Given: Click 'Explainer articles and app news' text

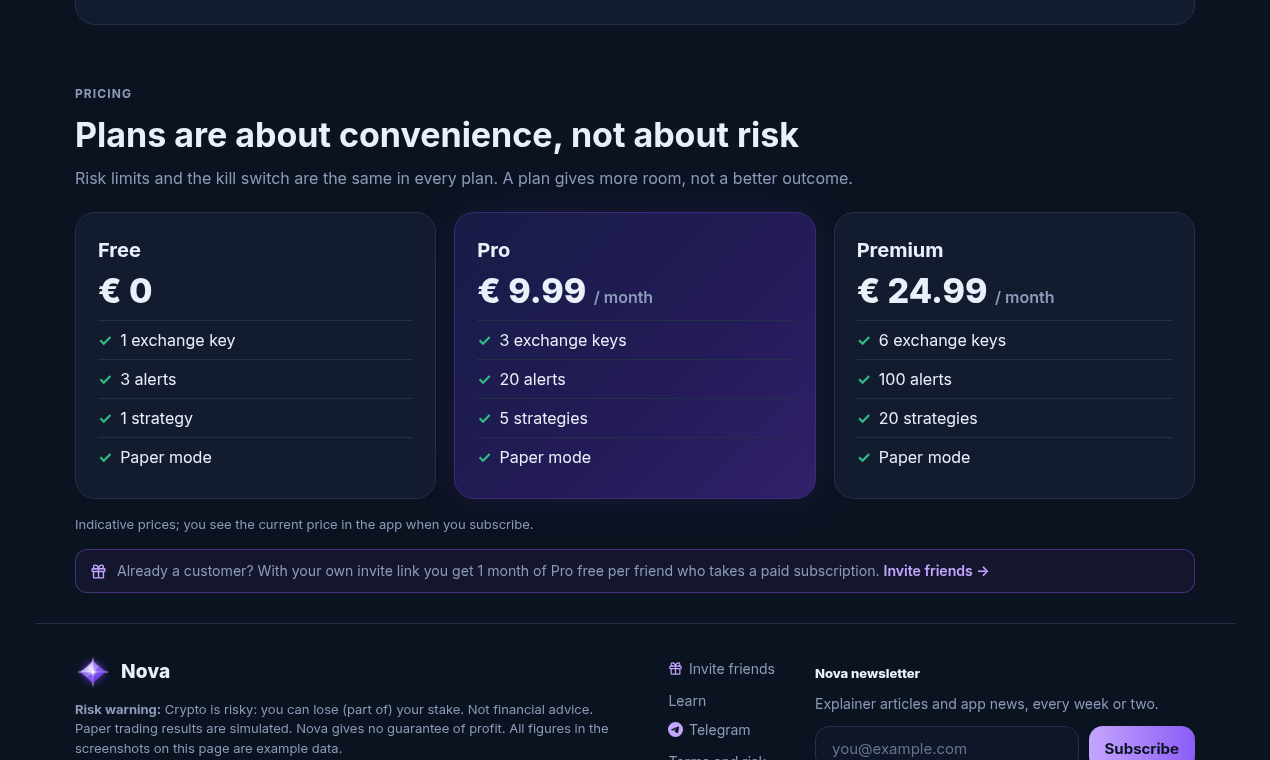Looking at the screenshot, I should [x=986, y=704].
